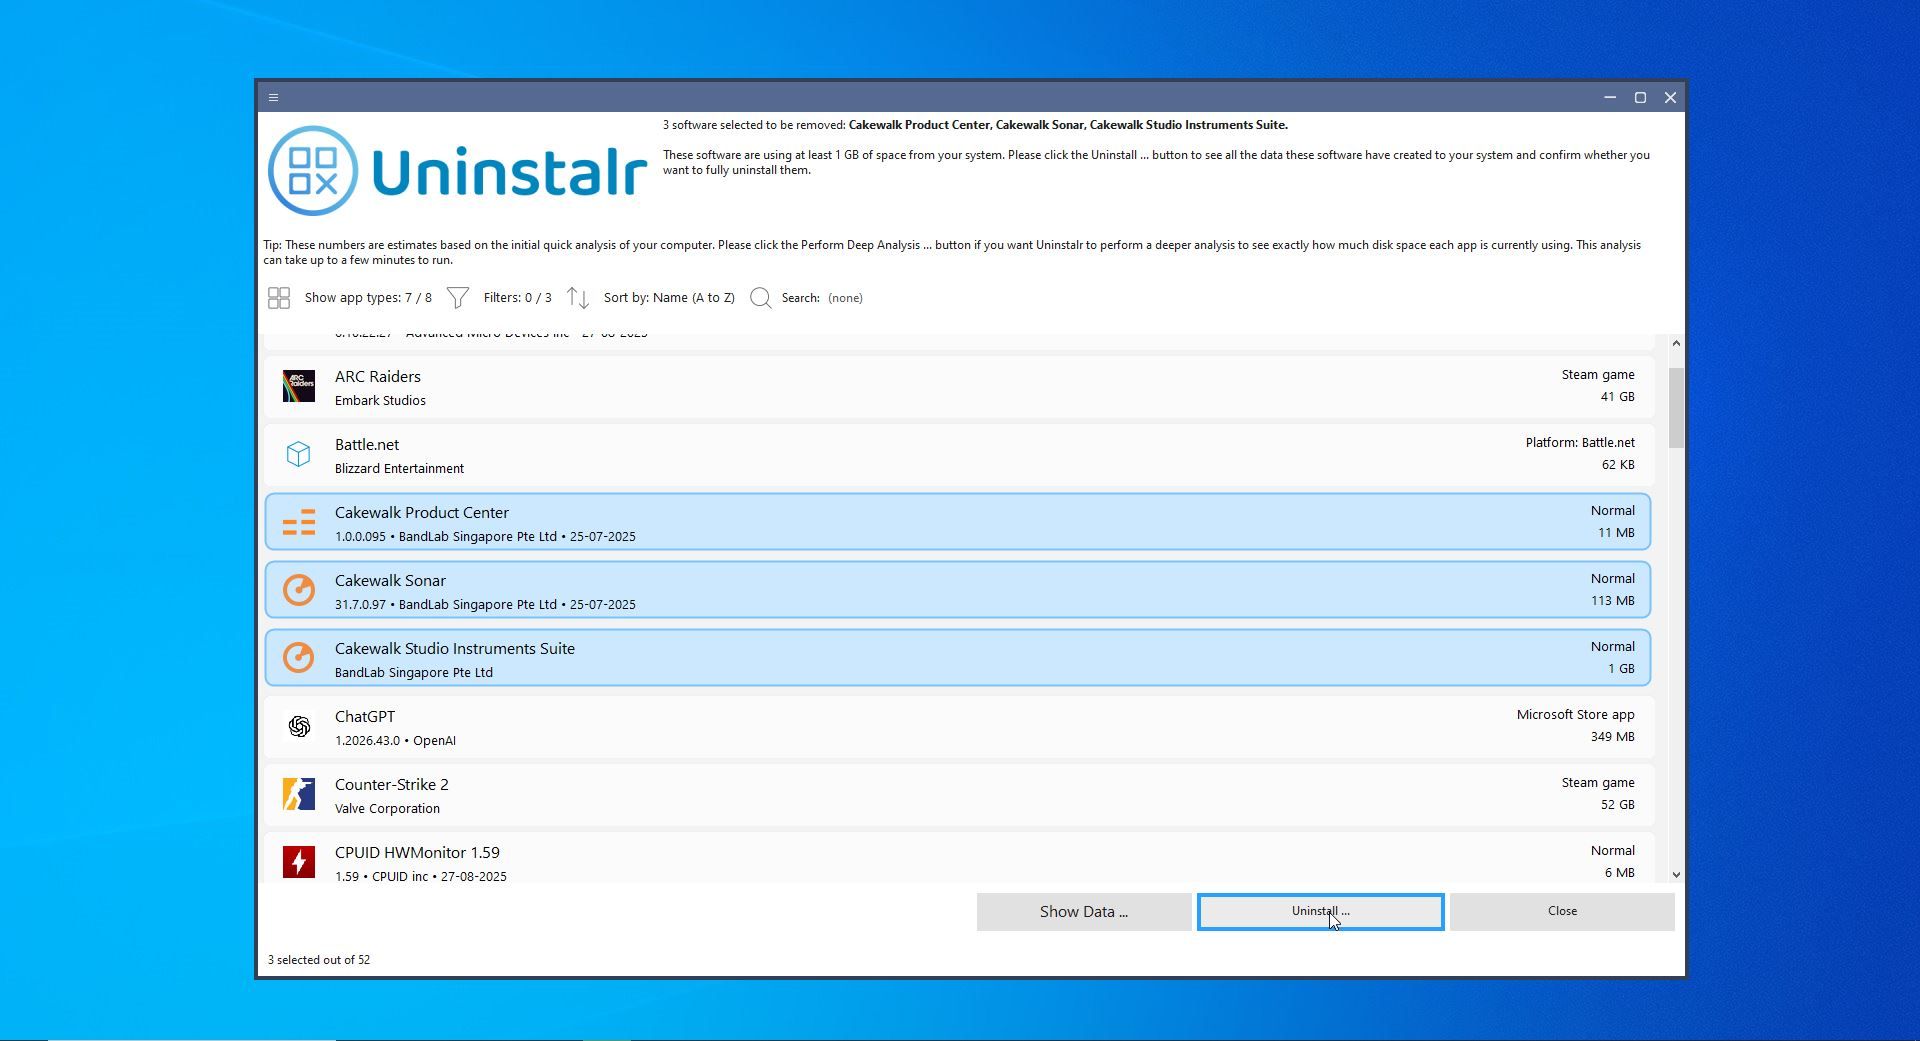Click the Uninstall ... button
Screen dimensions: 1920x1041
(x=1320, y=912)
